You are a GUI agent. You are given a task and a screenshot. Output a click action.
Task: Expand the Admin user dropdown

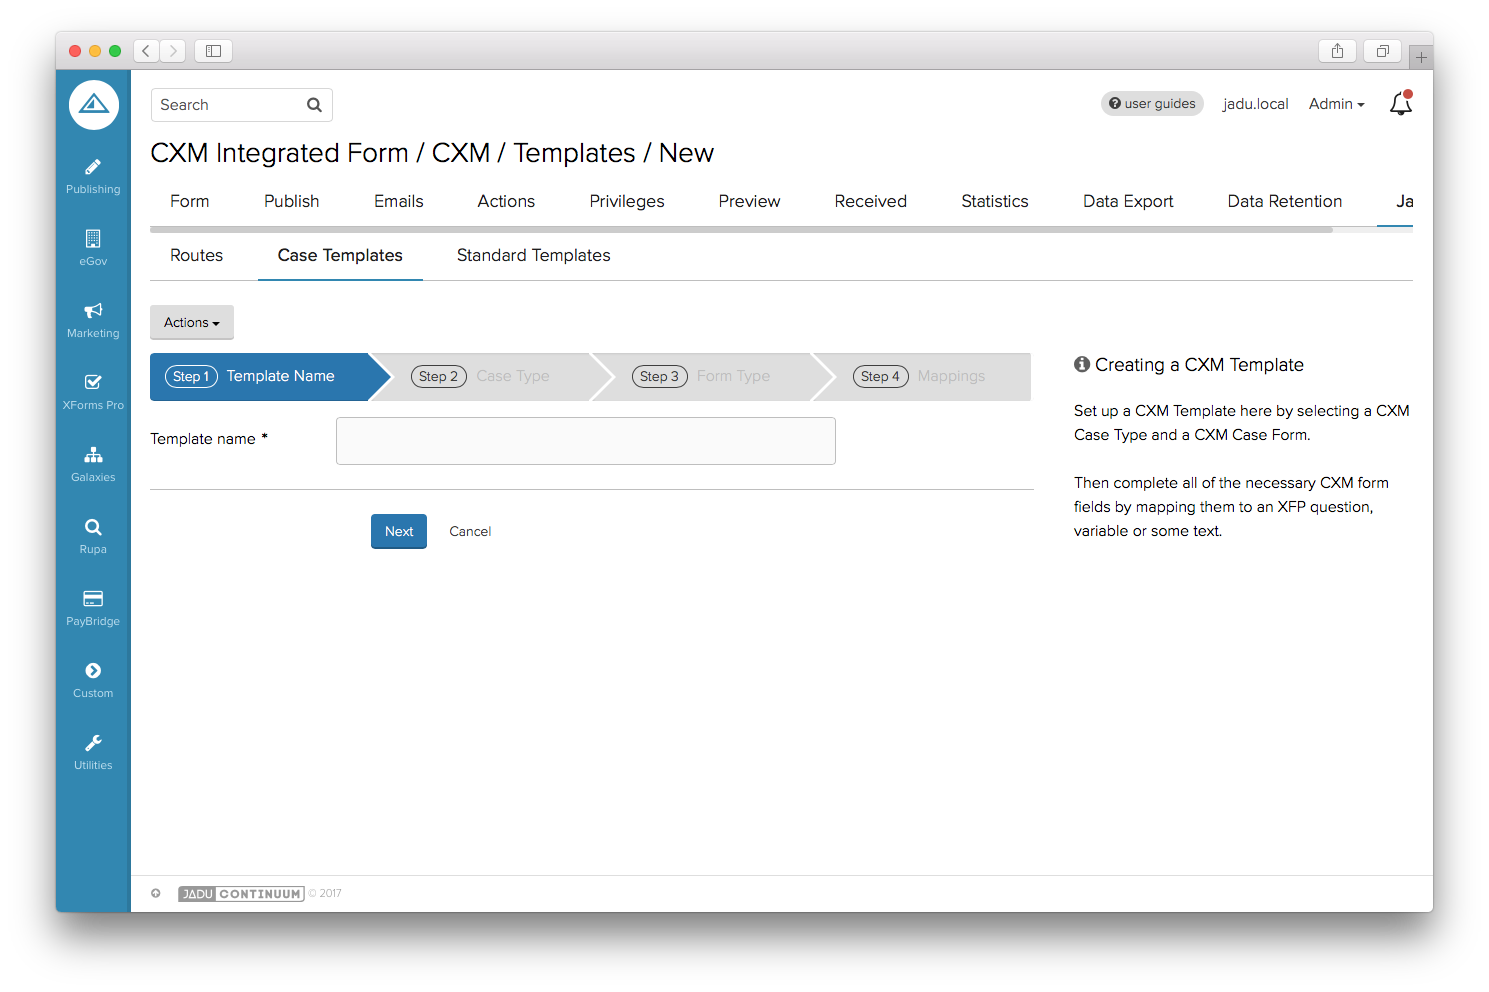pos(1336,104)
